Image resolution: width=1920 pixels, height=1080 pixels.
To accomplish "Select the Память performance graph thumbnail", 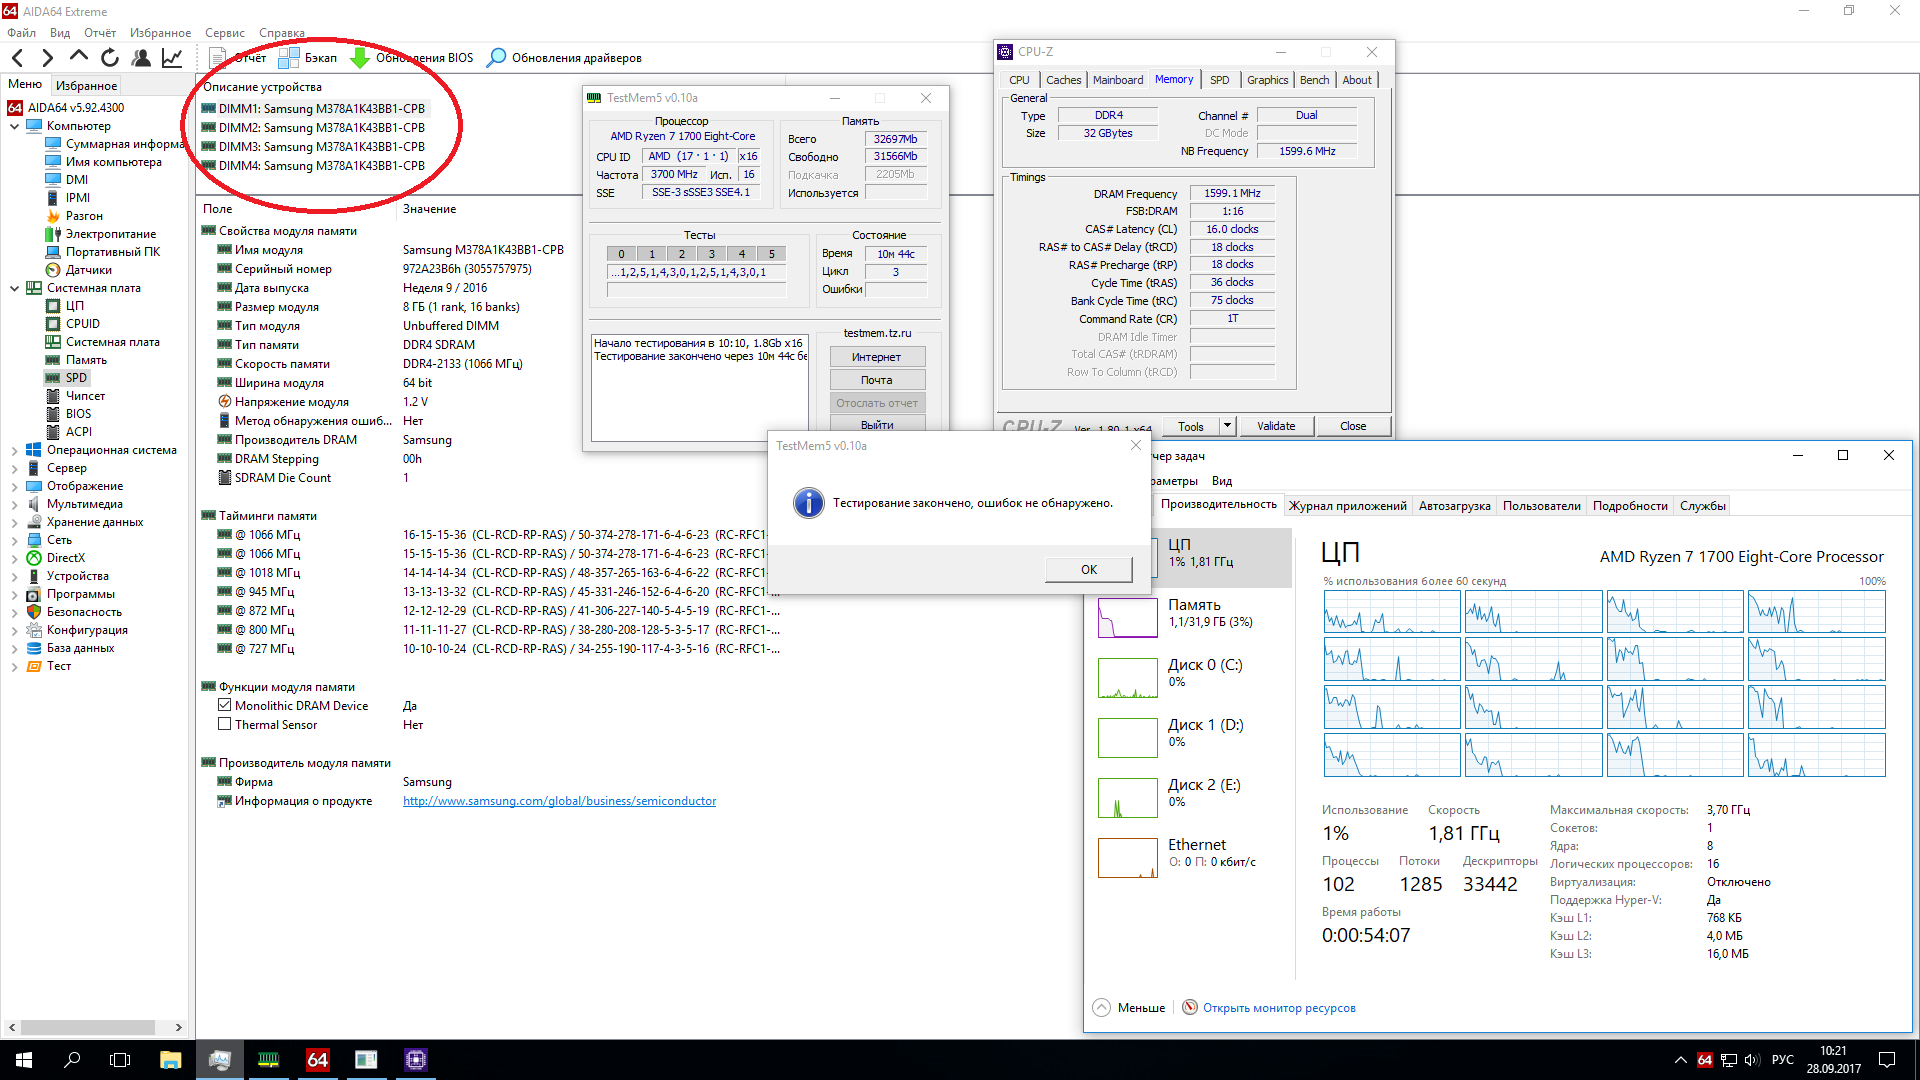I will 1127,617.
